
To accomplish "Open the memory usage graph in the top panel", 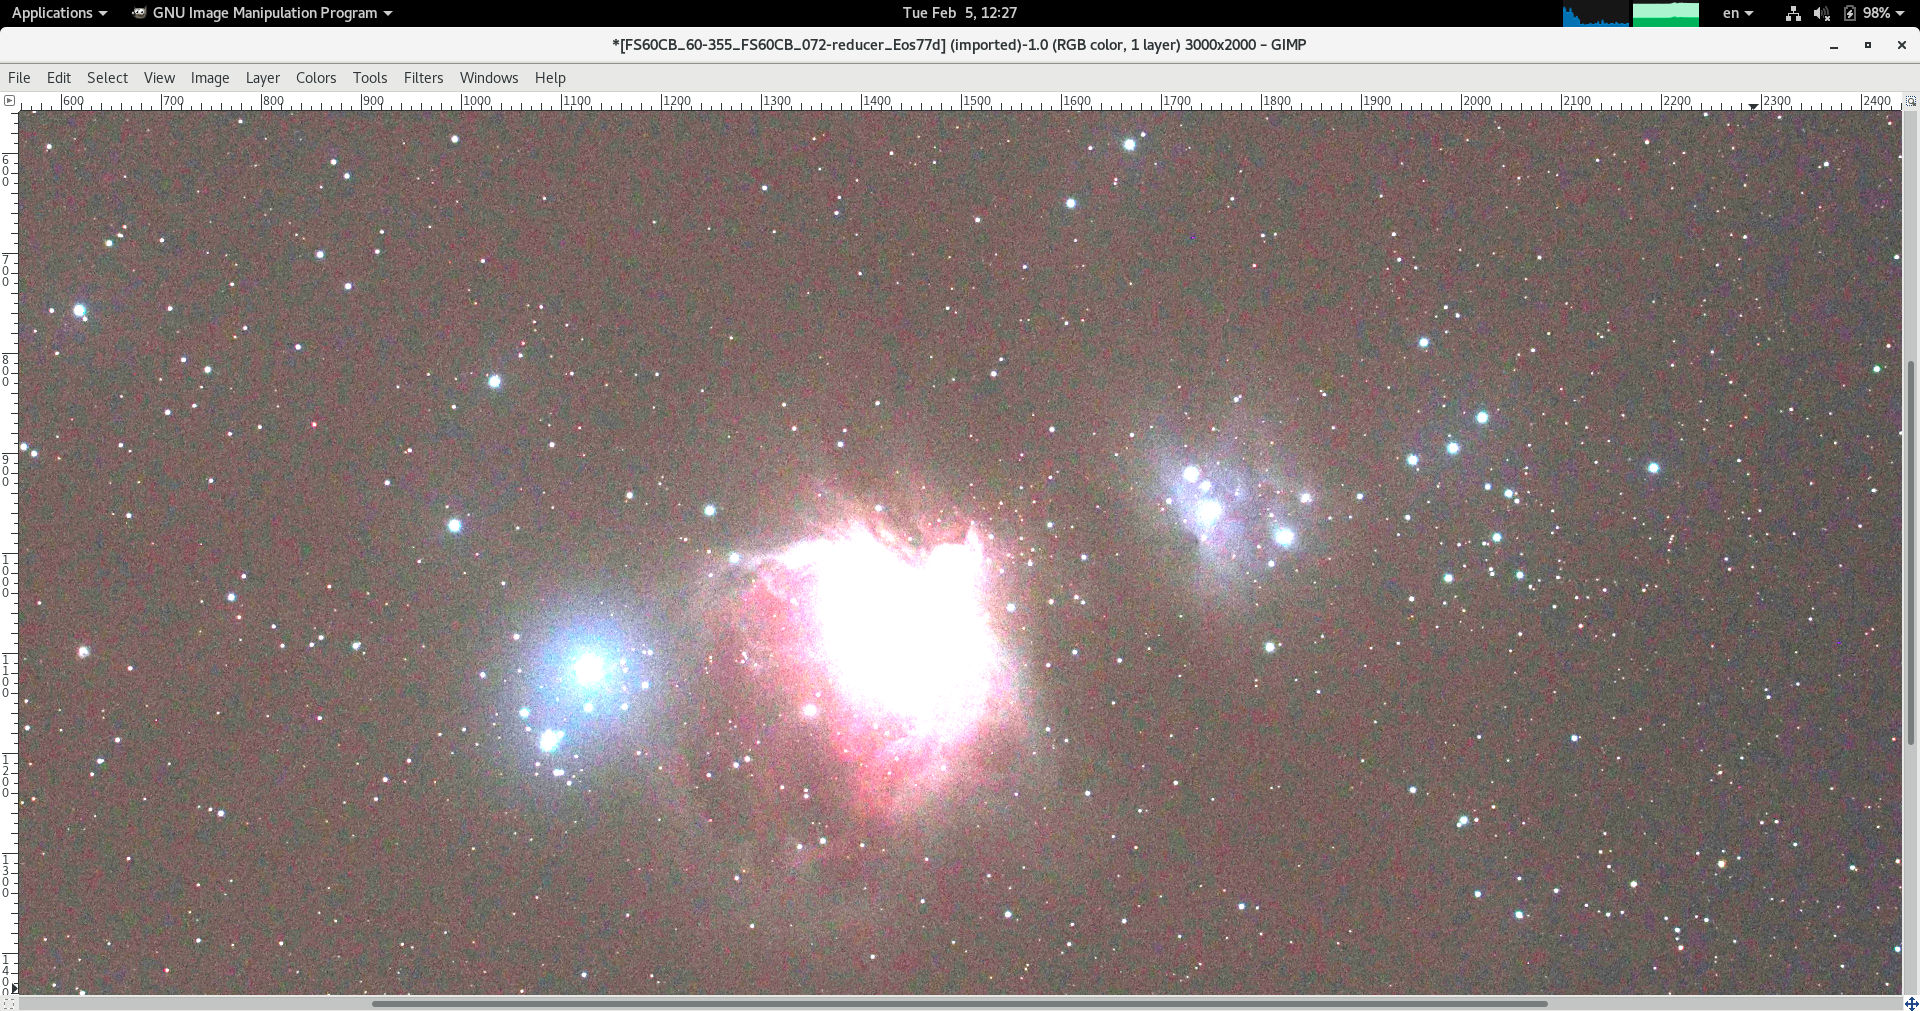I will pos(1665,13).
